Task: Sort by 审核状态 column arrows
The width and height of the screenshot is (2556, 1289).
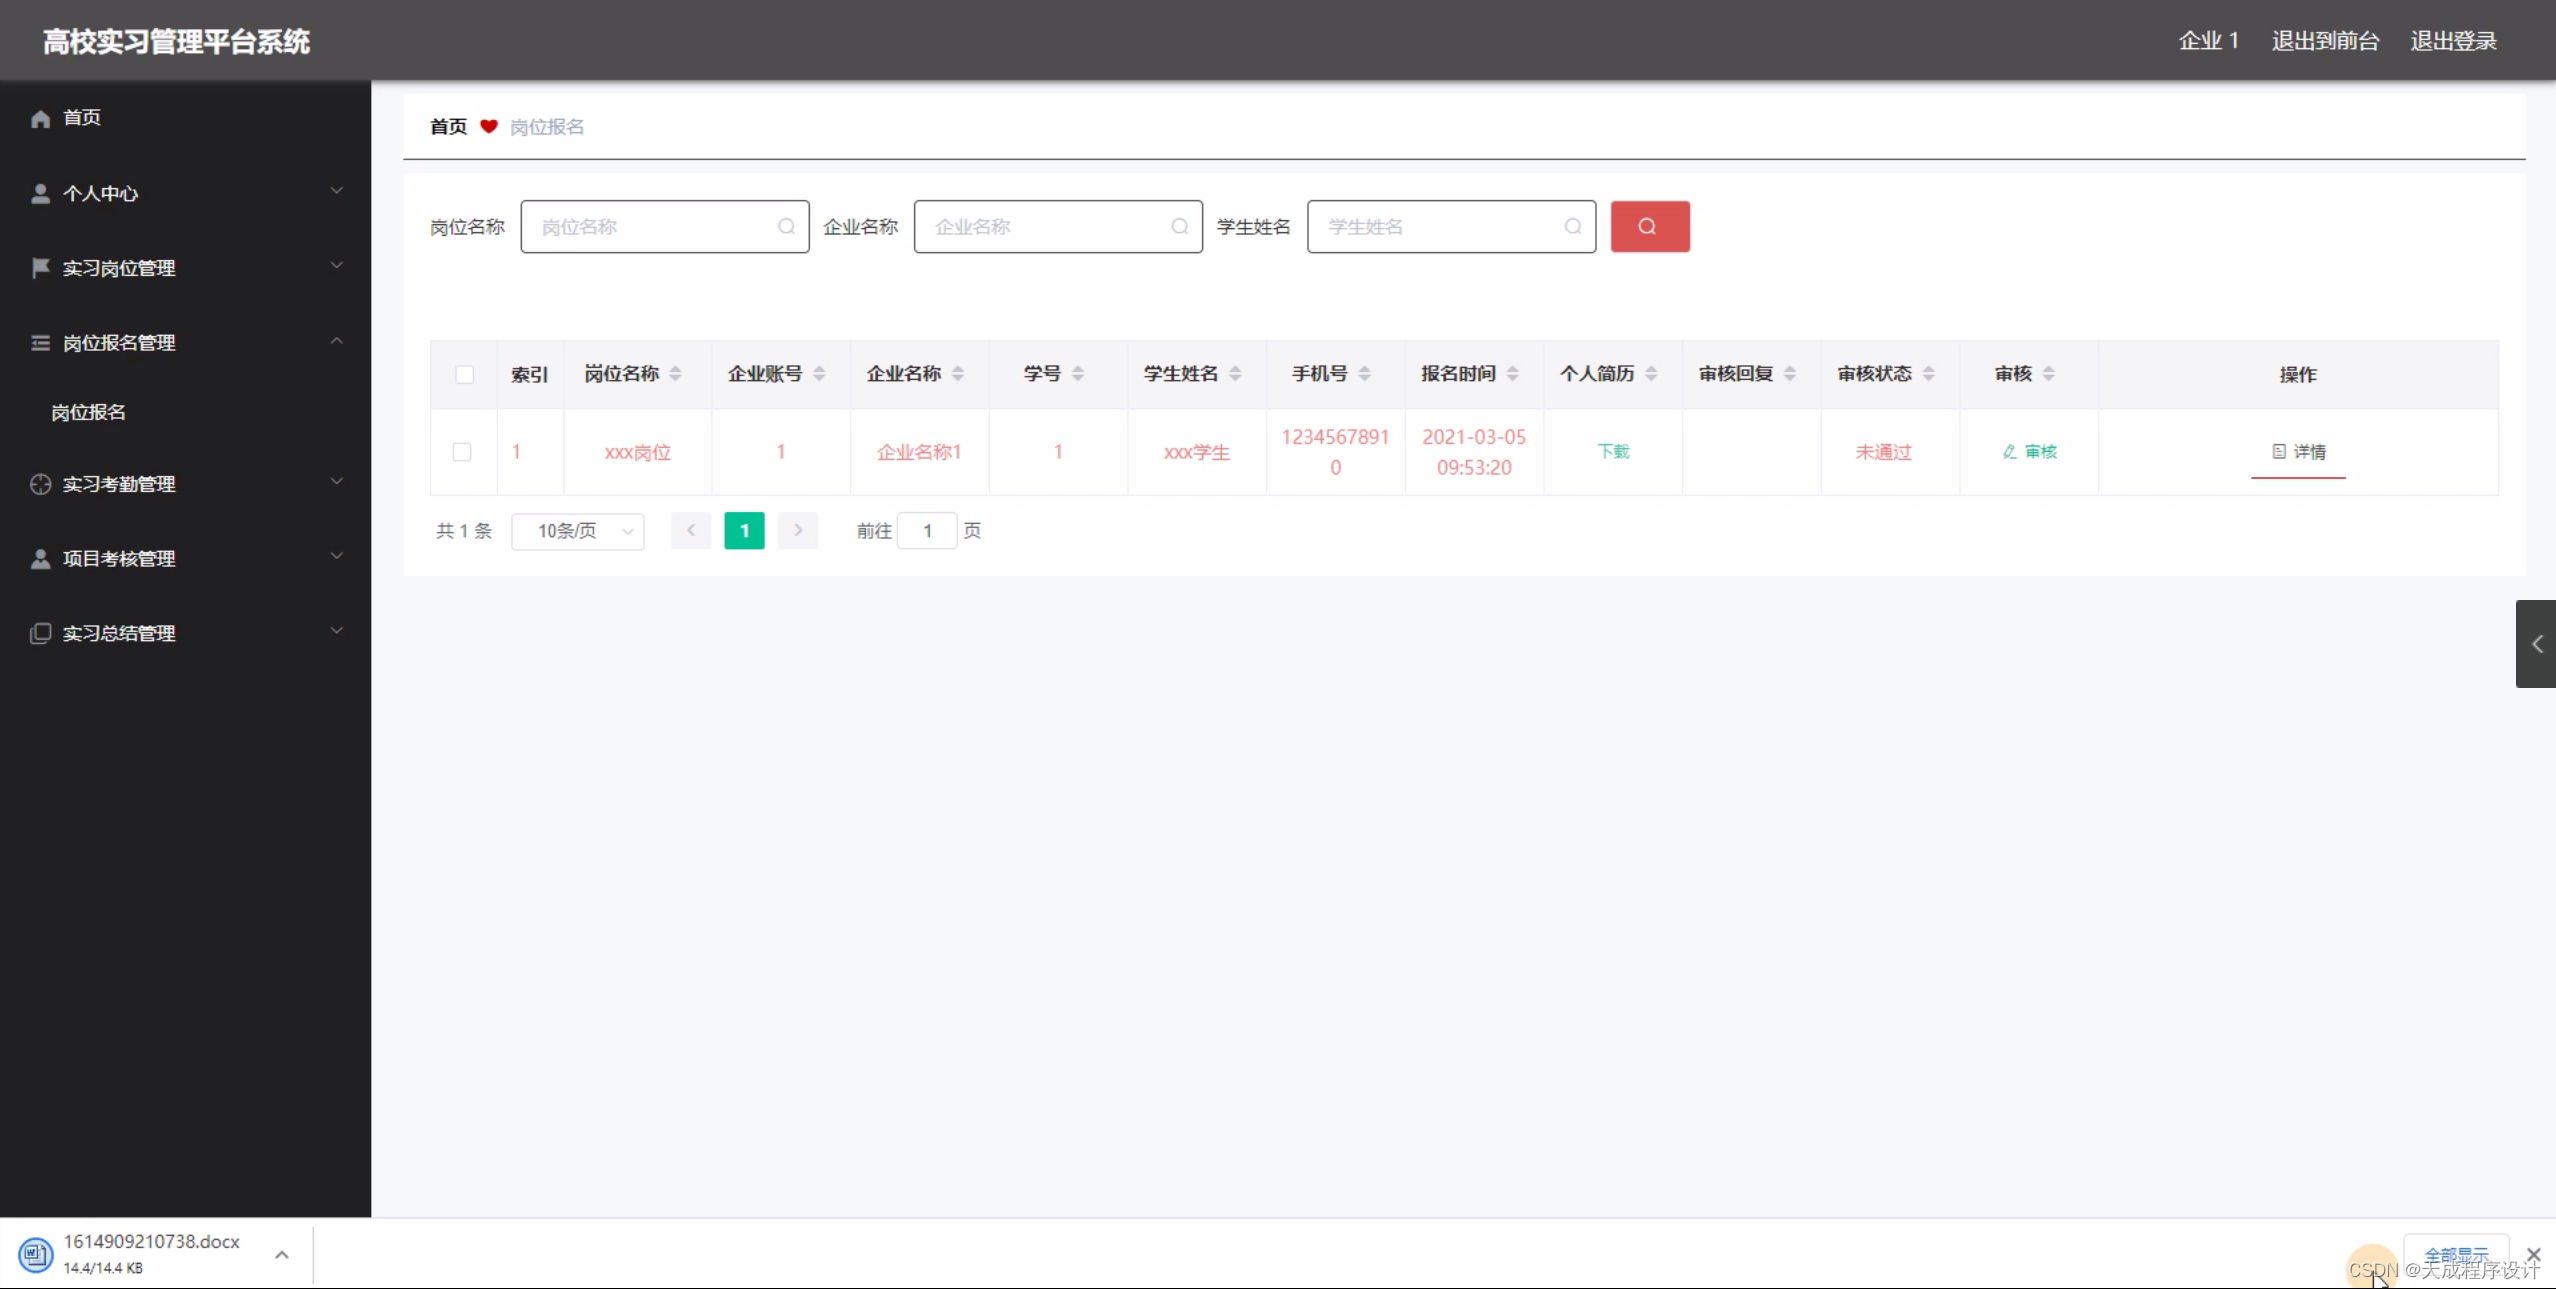Action: coord(1929,374)
